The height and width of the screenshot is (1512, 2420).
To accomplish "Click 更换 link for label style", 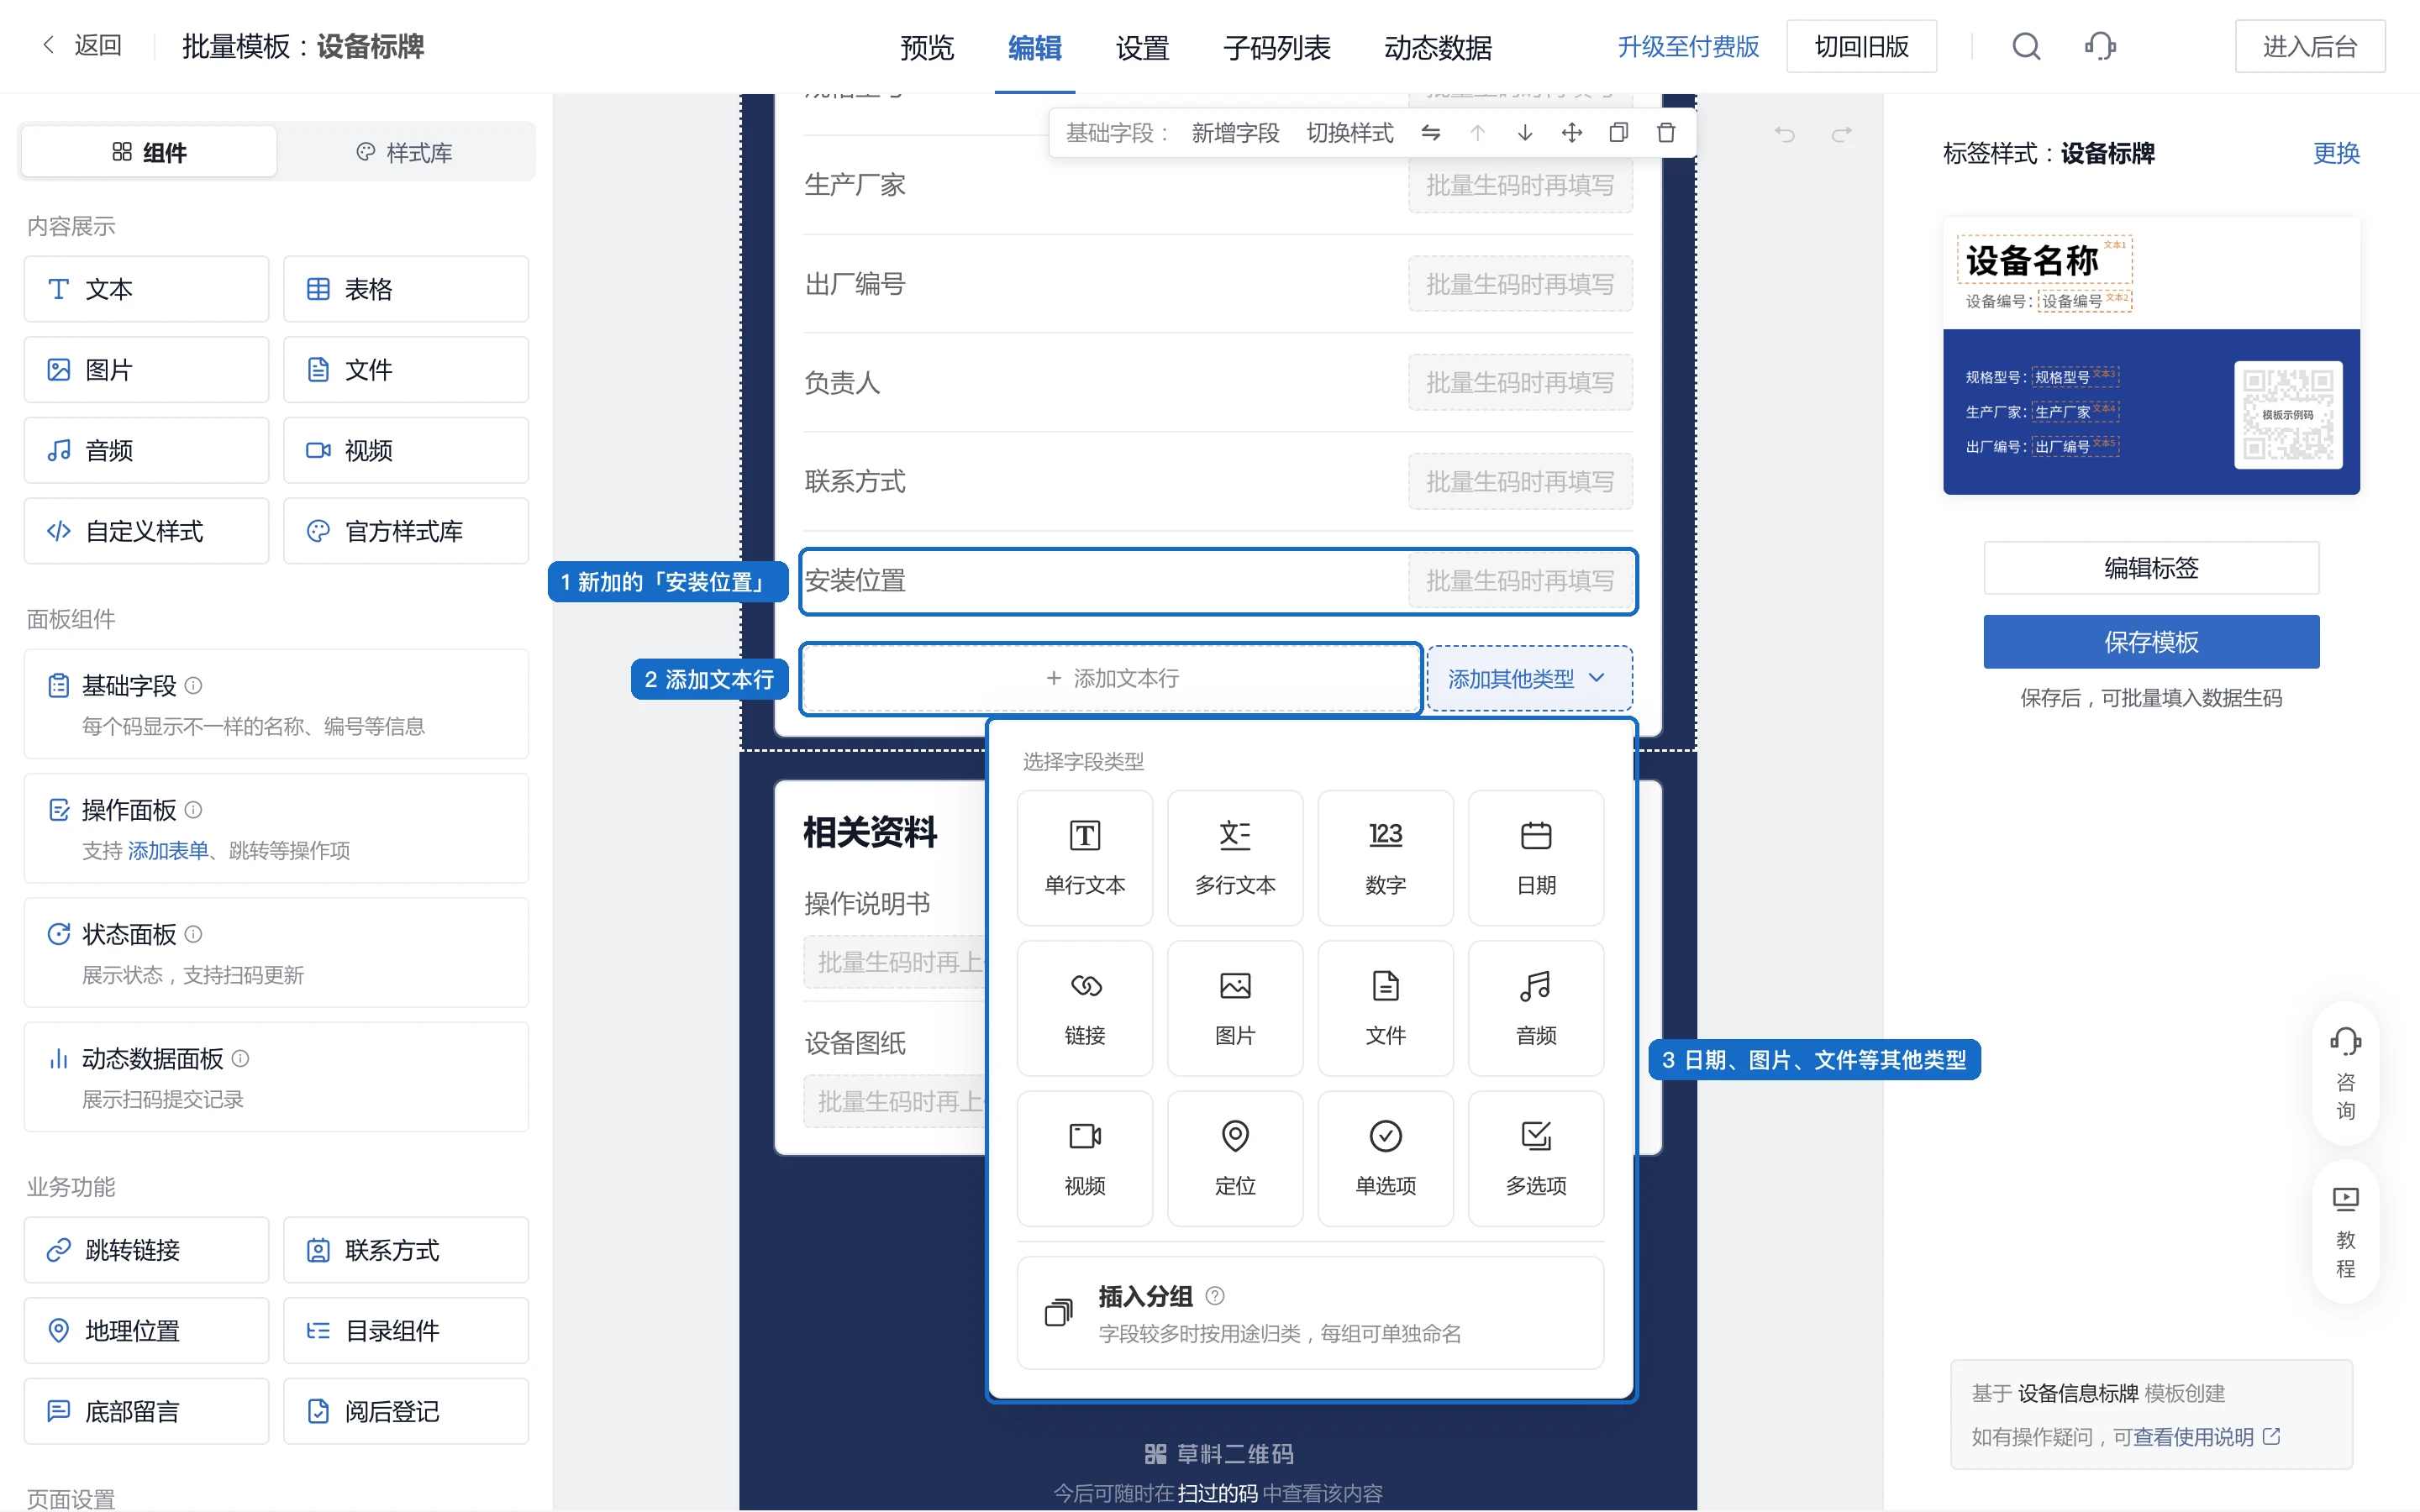I will (x=2336, y=153).
